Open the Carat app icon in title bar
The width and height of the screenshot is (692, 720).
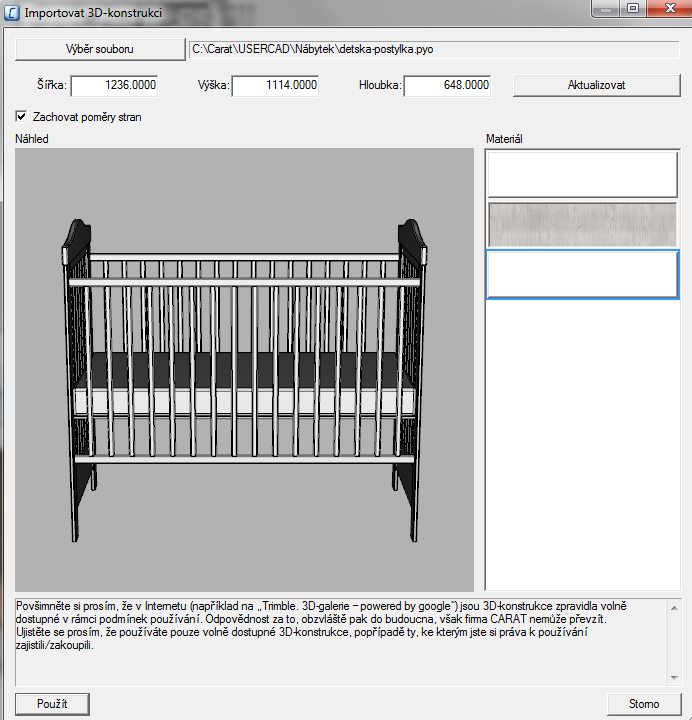click(11, 12)
